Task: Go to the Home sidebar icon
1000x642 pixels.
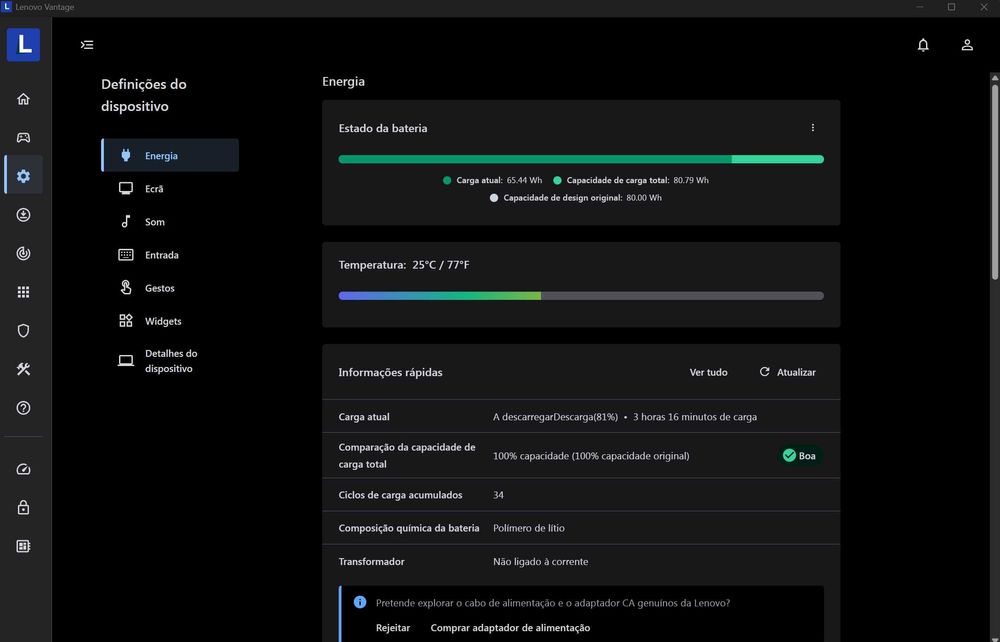Action: pos(24,99)
